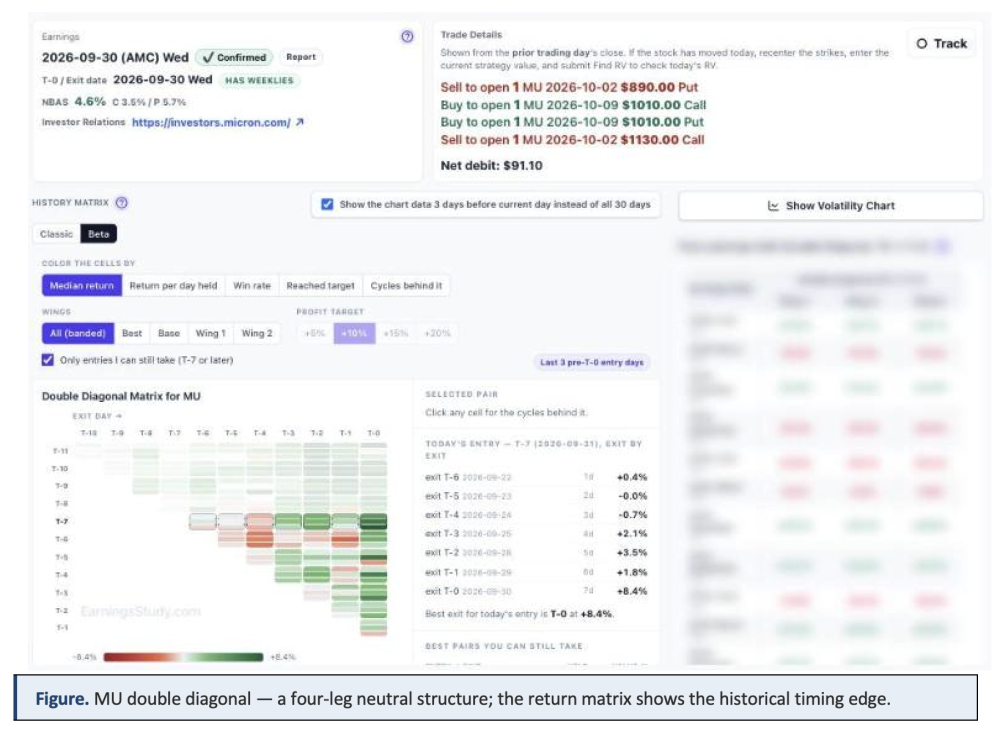Click the Earnings help question-mark icon
This screenshot has width=1000, height=733.
(407, 36)
